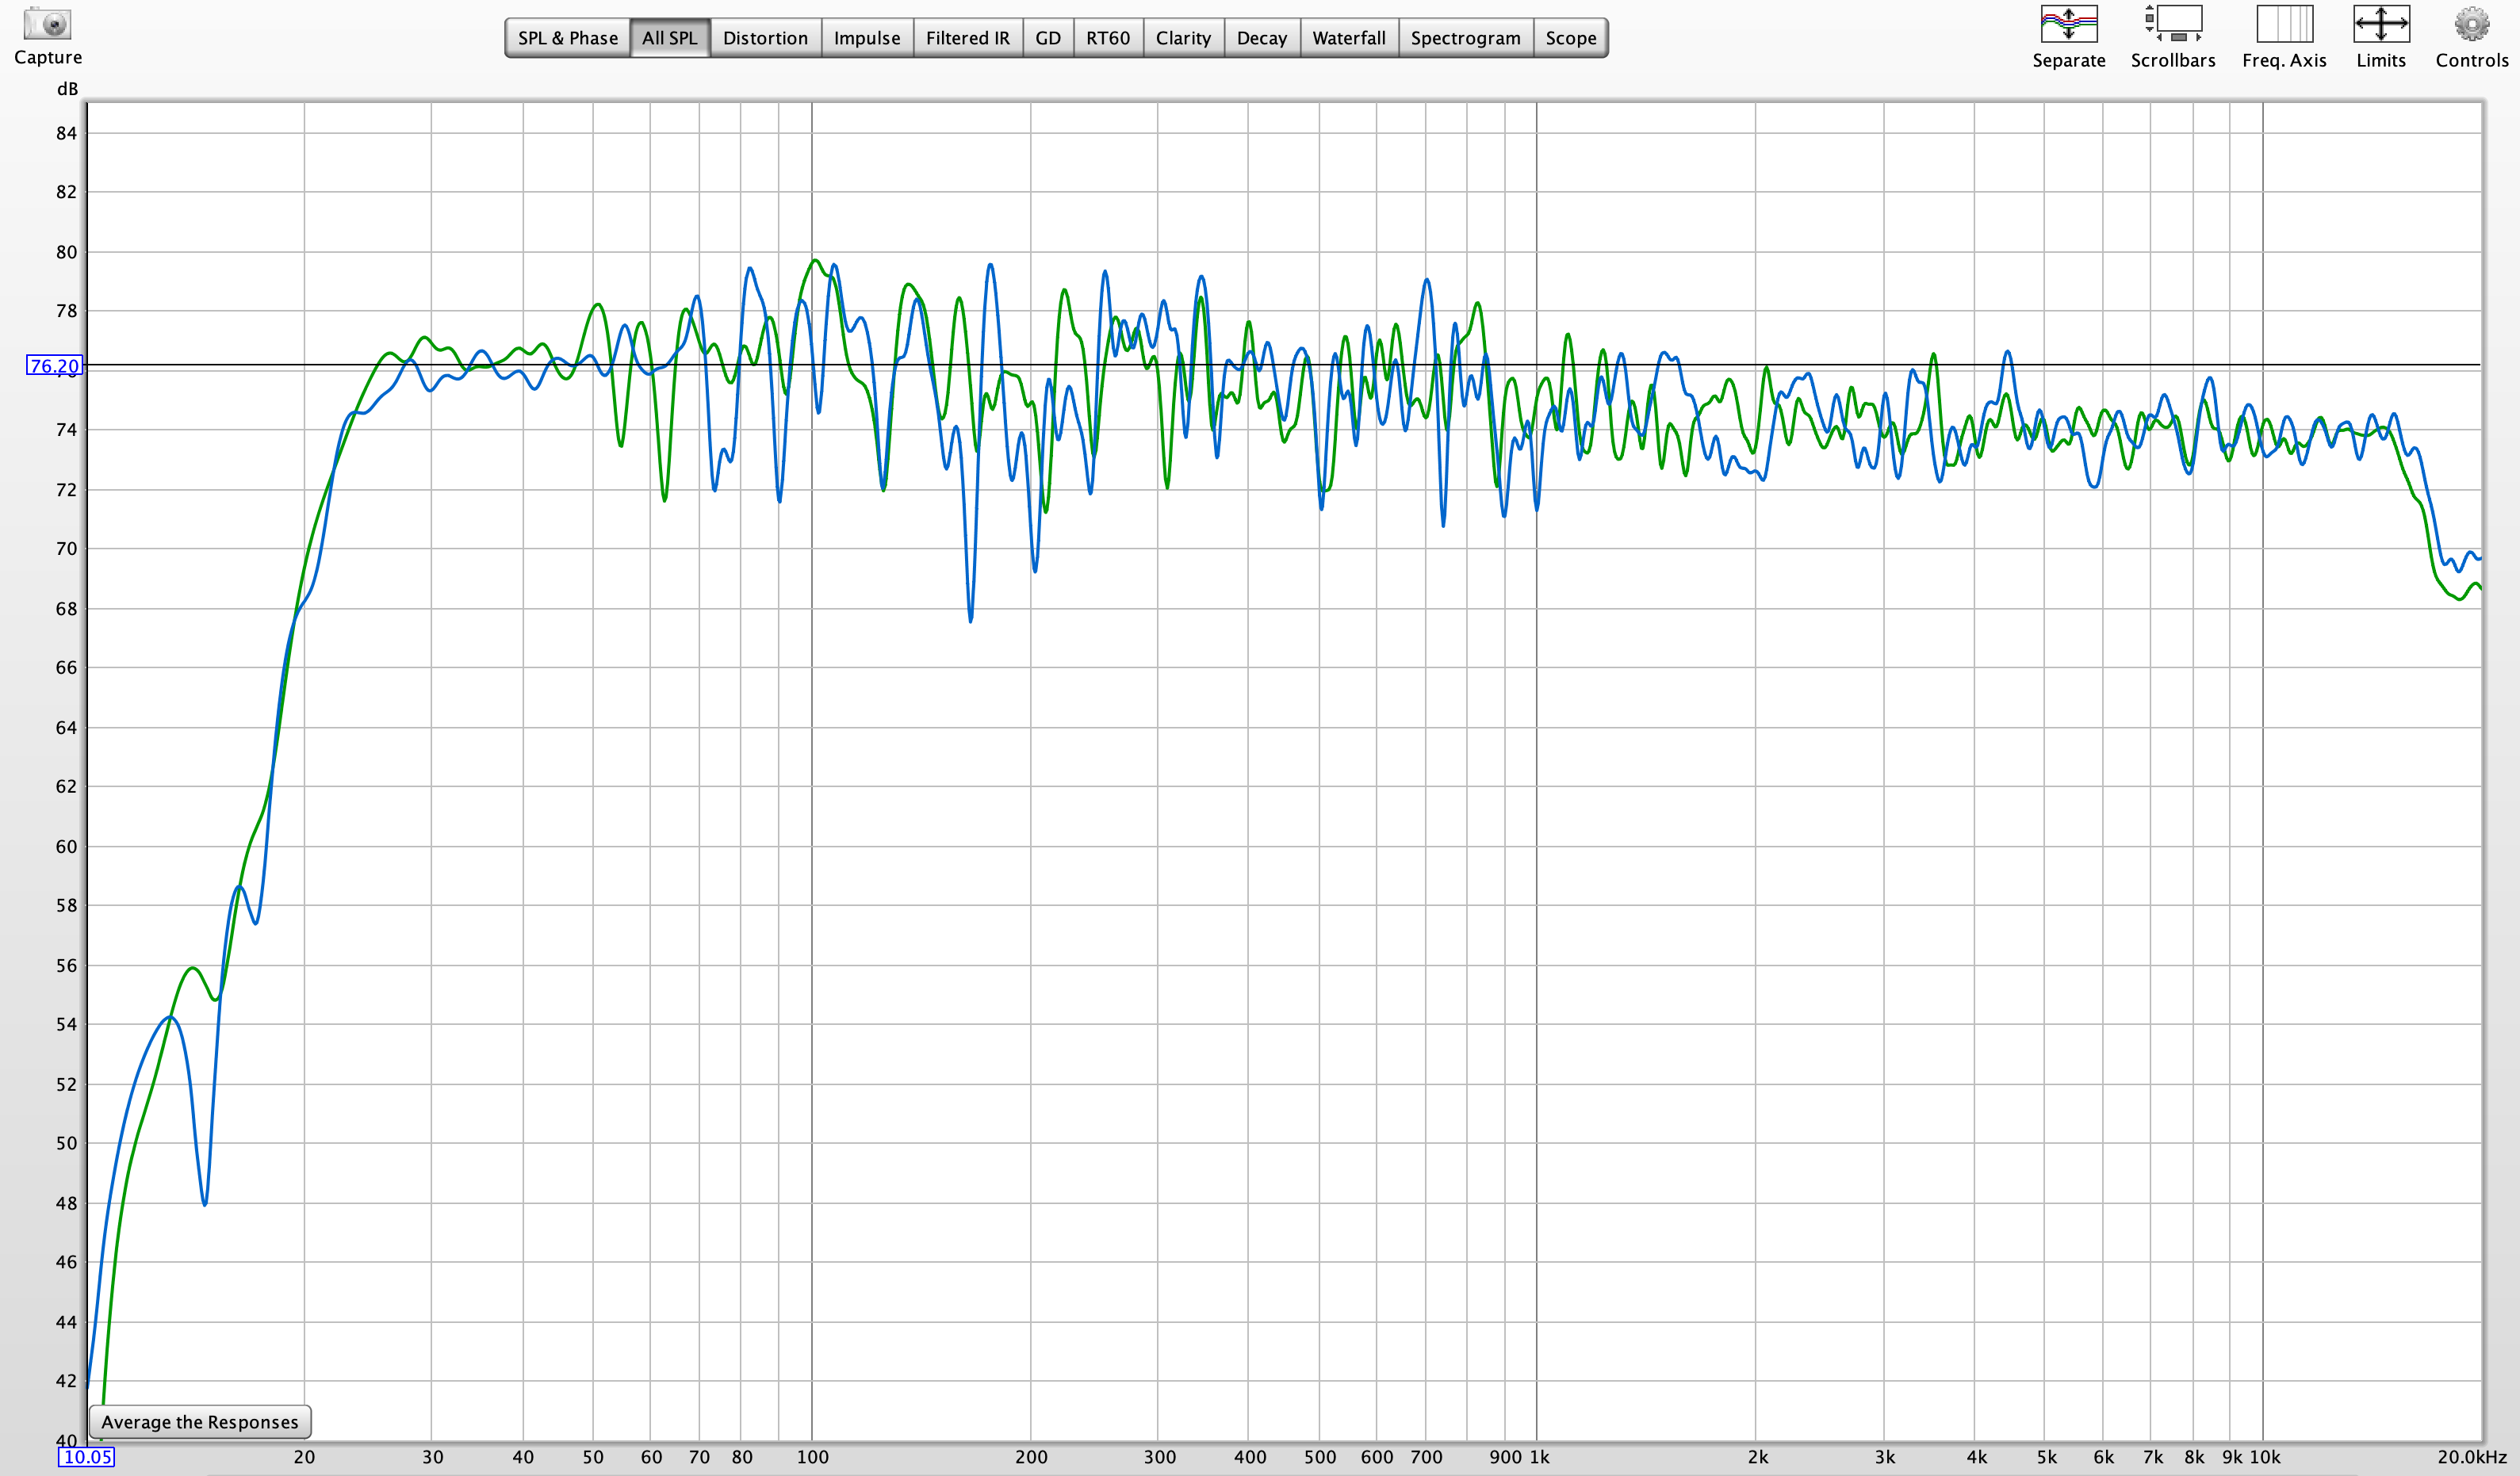Switch to SPL & Phase tab
2520x1476 pixels.
[x=568, y=38]
